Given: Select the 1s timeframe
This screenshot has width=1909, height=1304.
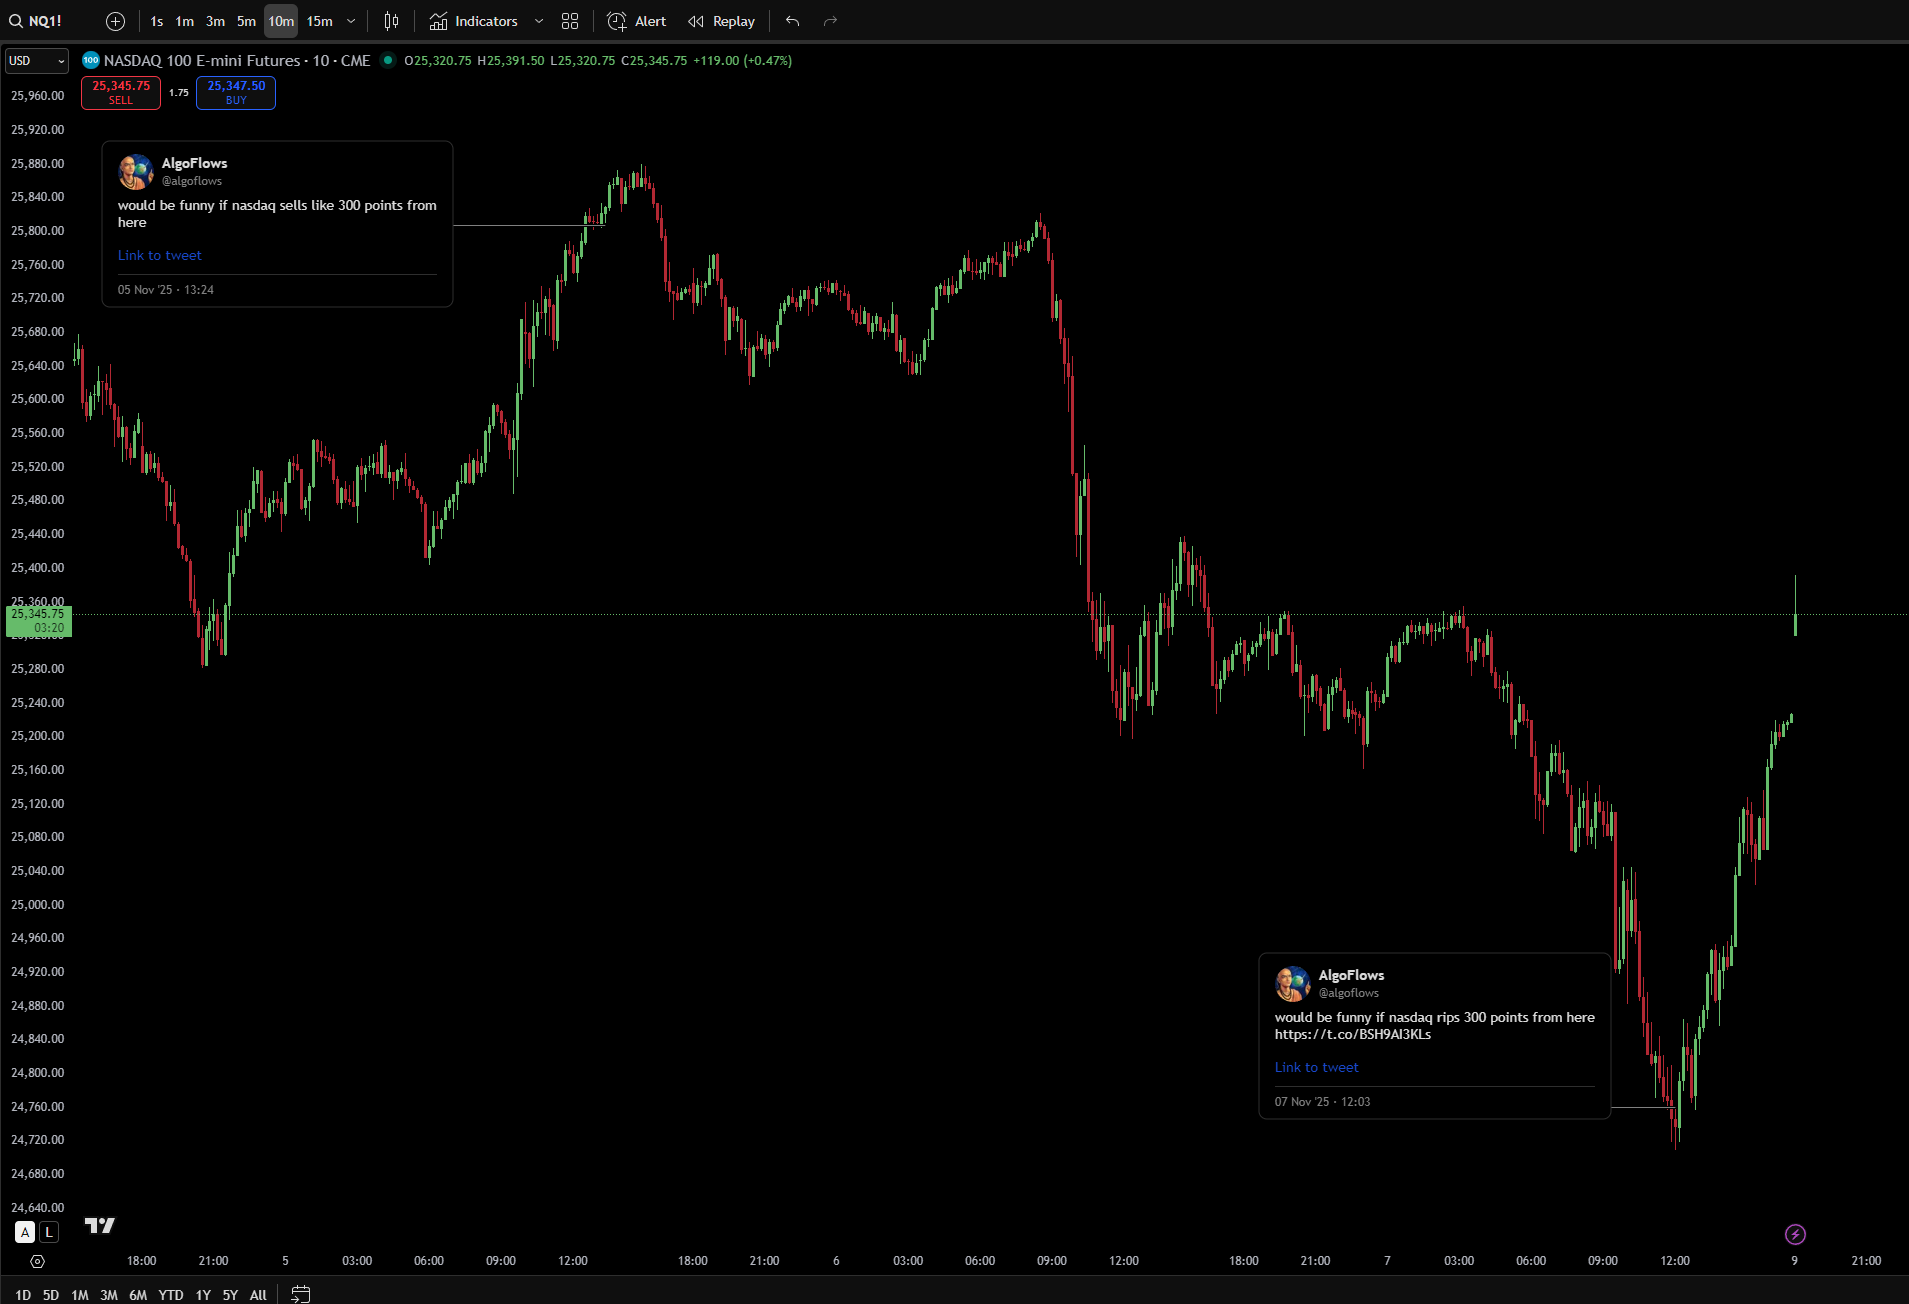Looking at the screenshot, I should [156, 21].
